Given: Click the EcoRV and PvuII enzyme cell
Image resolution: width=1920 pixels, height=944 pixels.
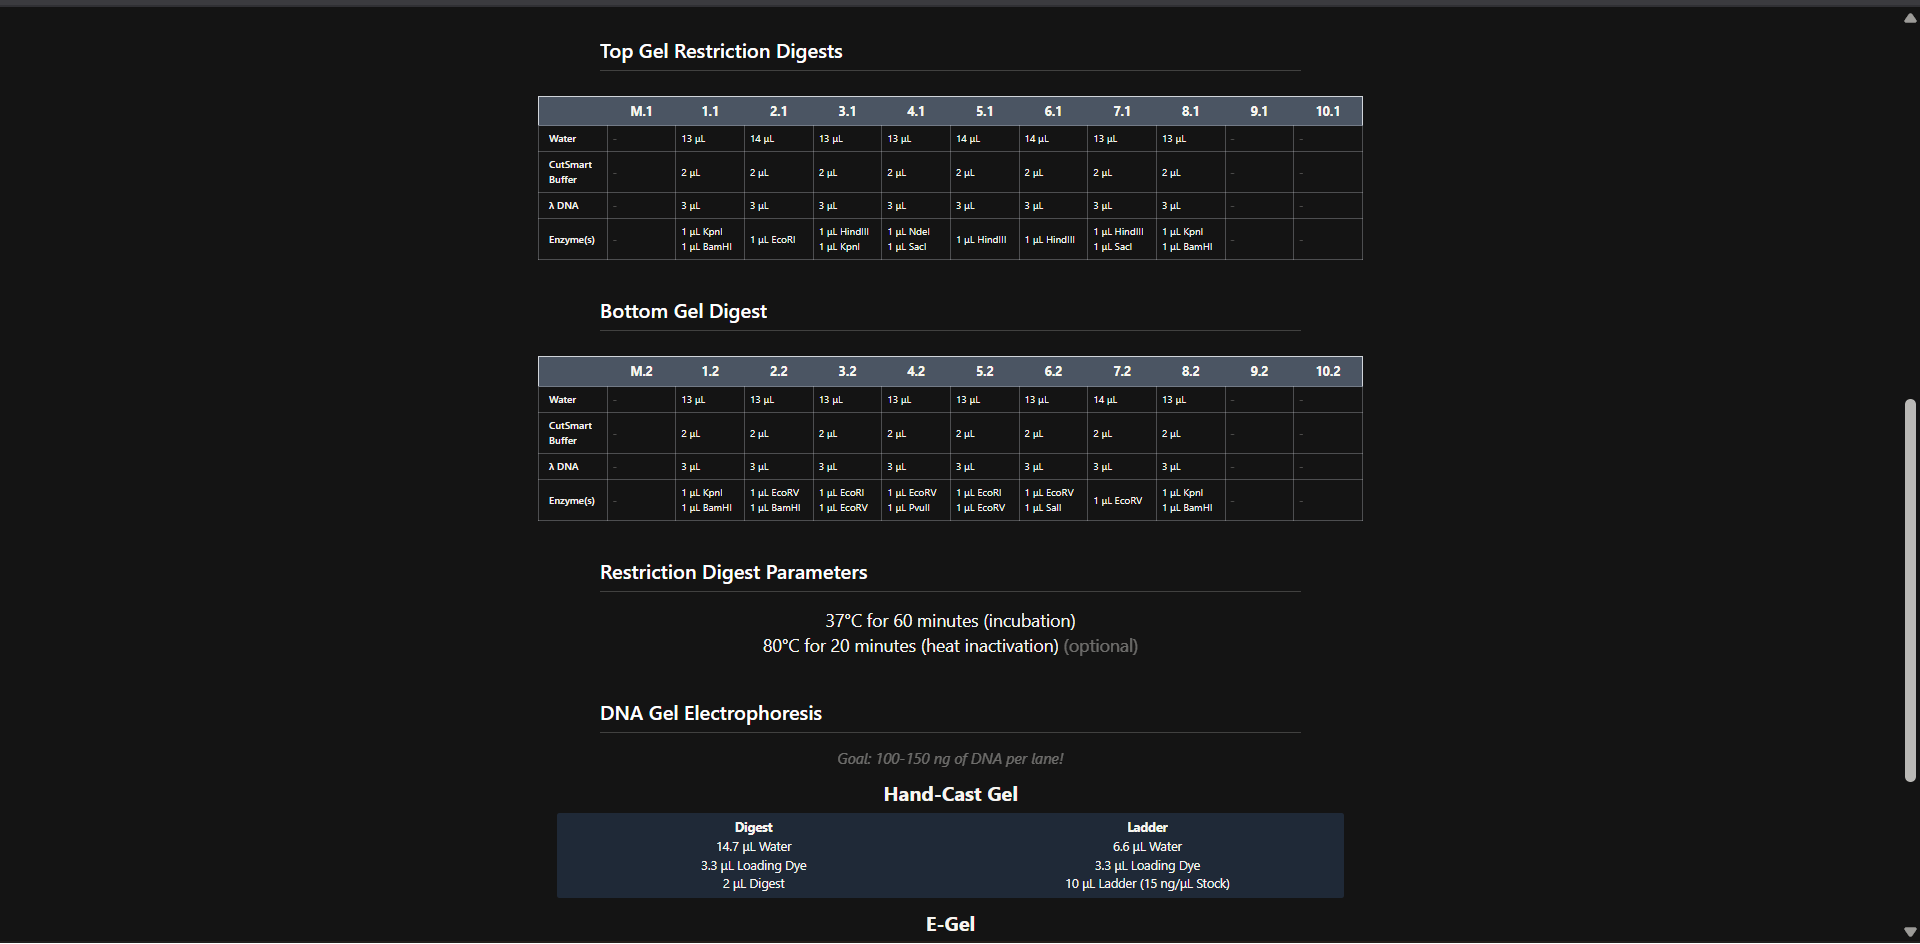Looking at the screenshot, I should (915, 500).
